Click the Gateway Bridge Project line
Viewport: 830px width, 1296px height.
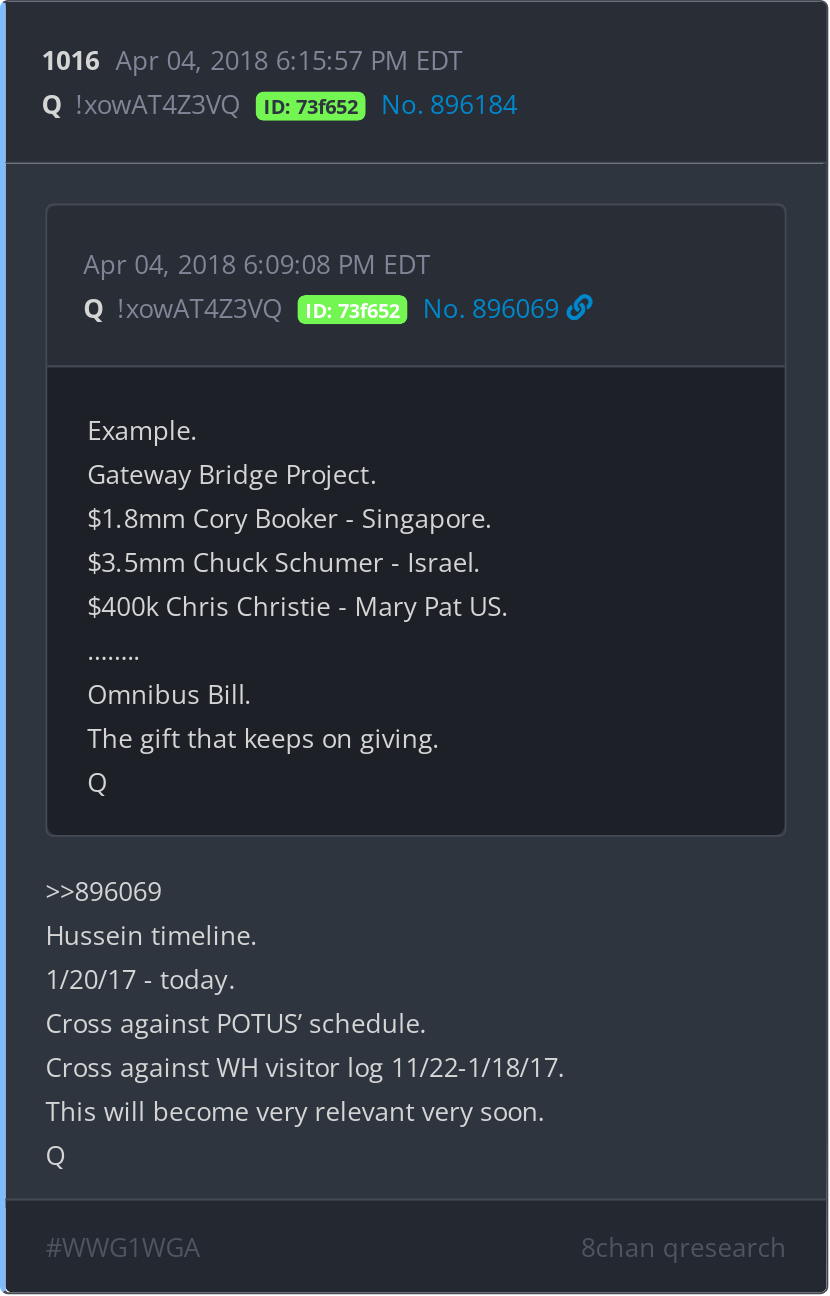point(232,475)
